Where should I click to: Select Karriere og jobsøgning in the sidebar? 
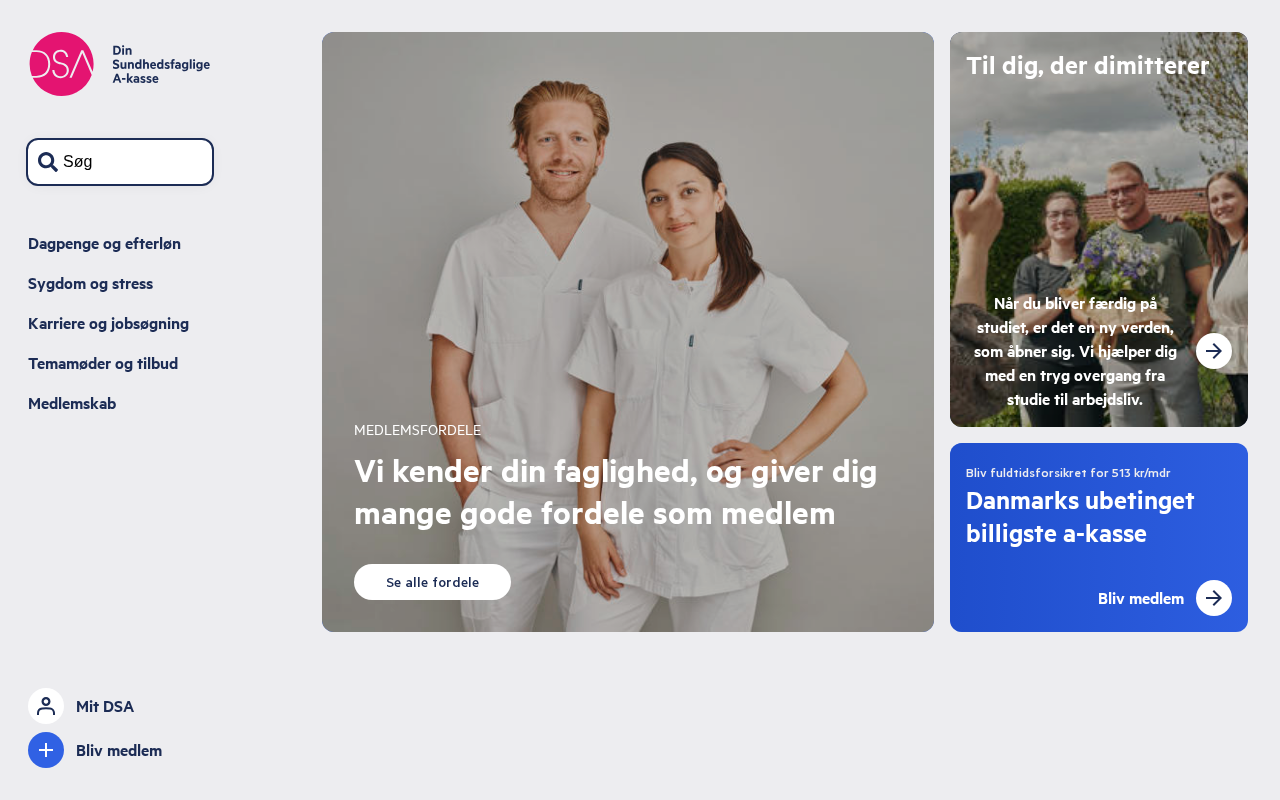(108, 324)
